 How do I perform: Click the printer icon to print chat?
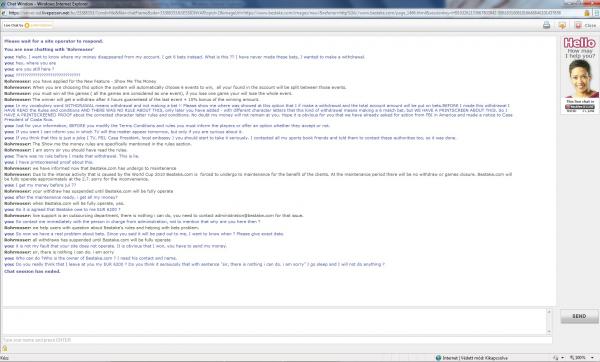[x=546, y=25]
